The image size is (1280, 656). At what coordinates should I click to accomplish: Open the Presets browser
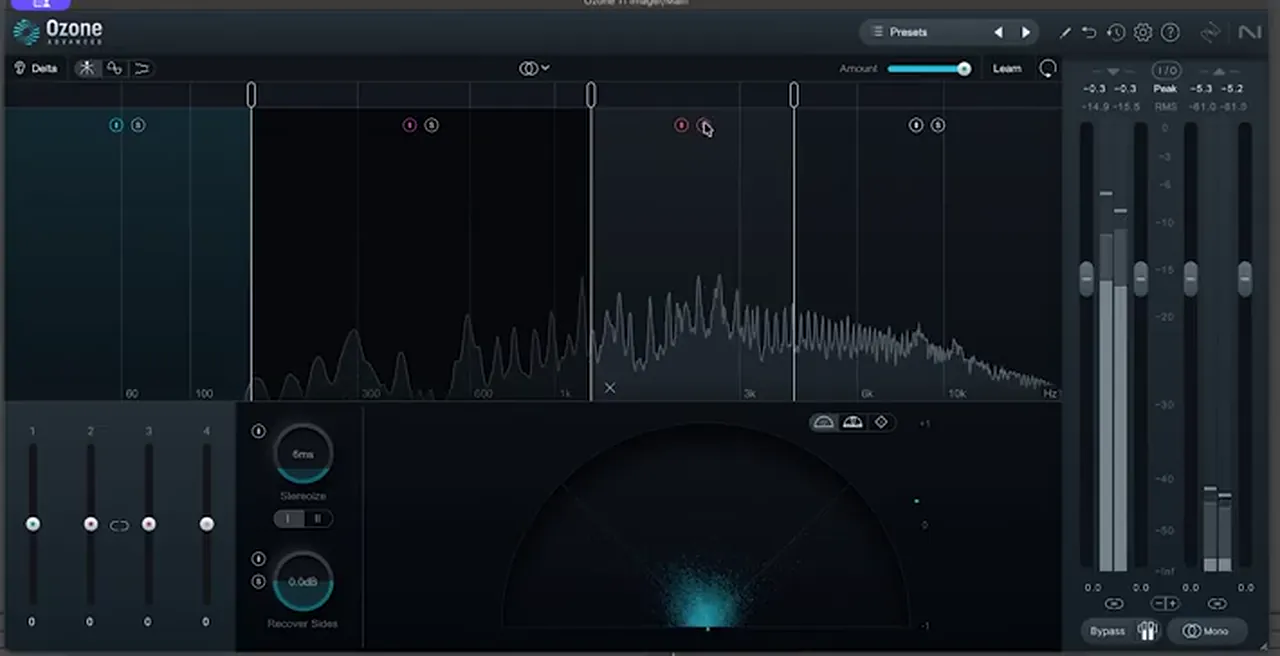(910, 32)
